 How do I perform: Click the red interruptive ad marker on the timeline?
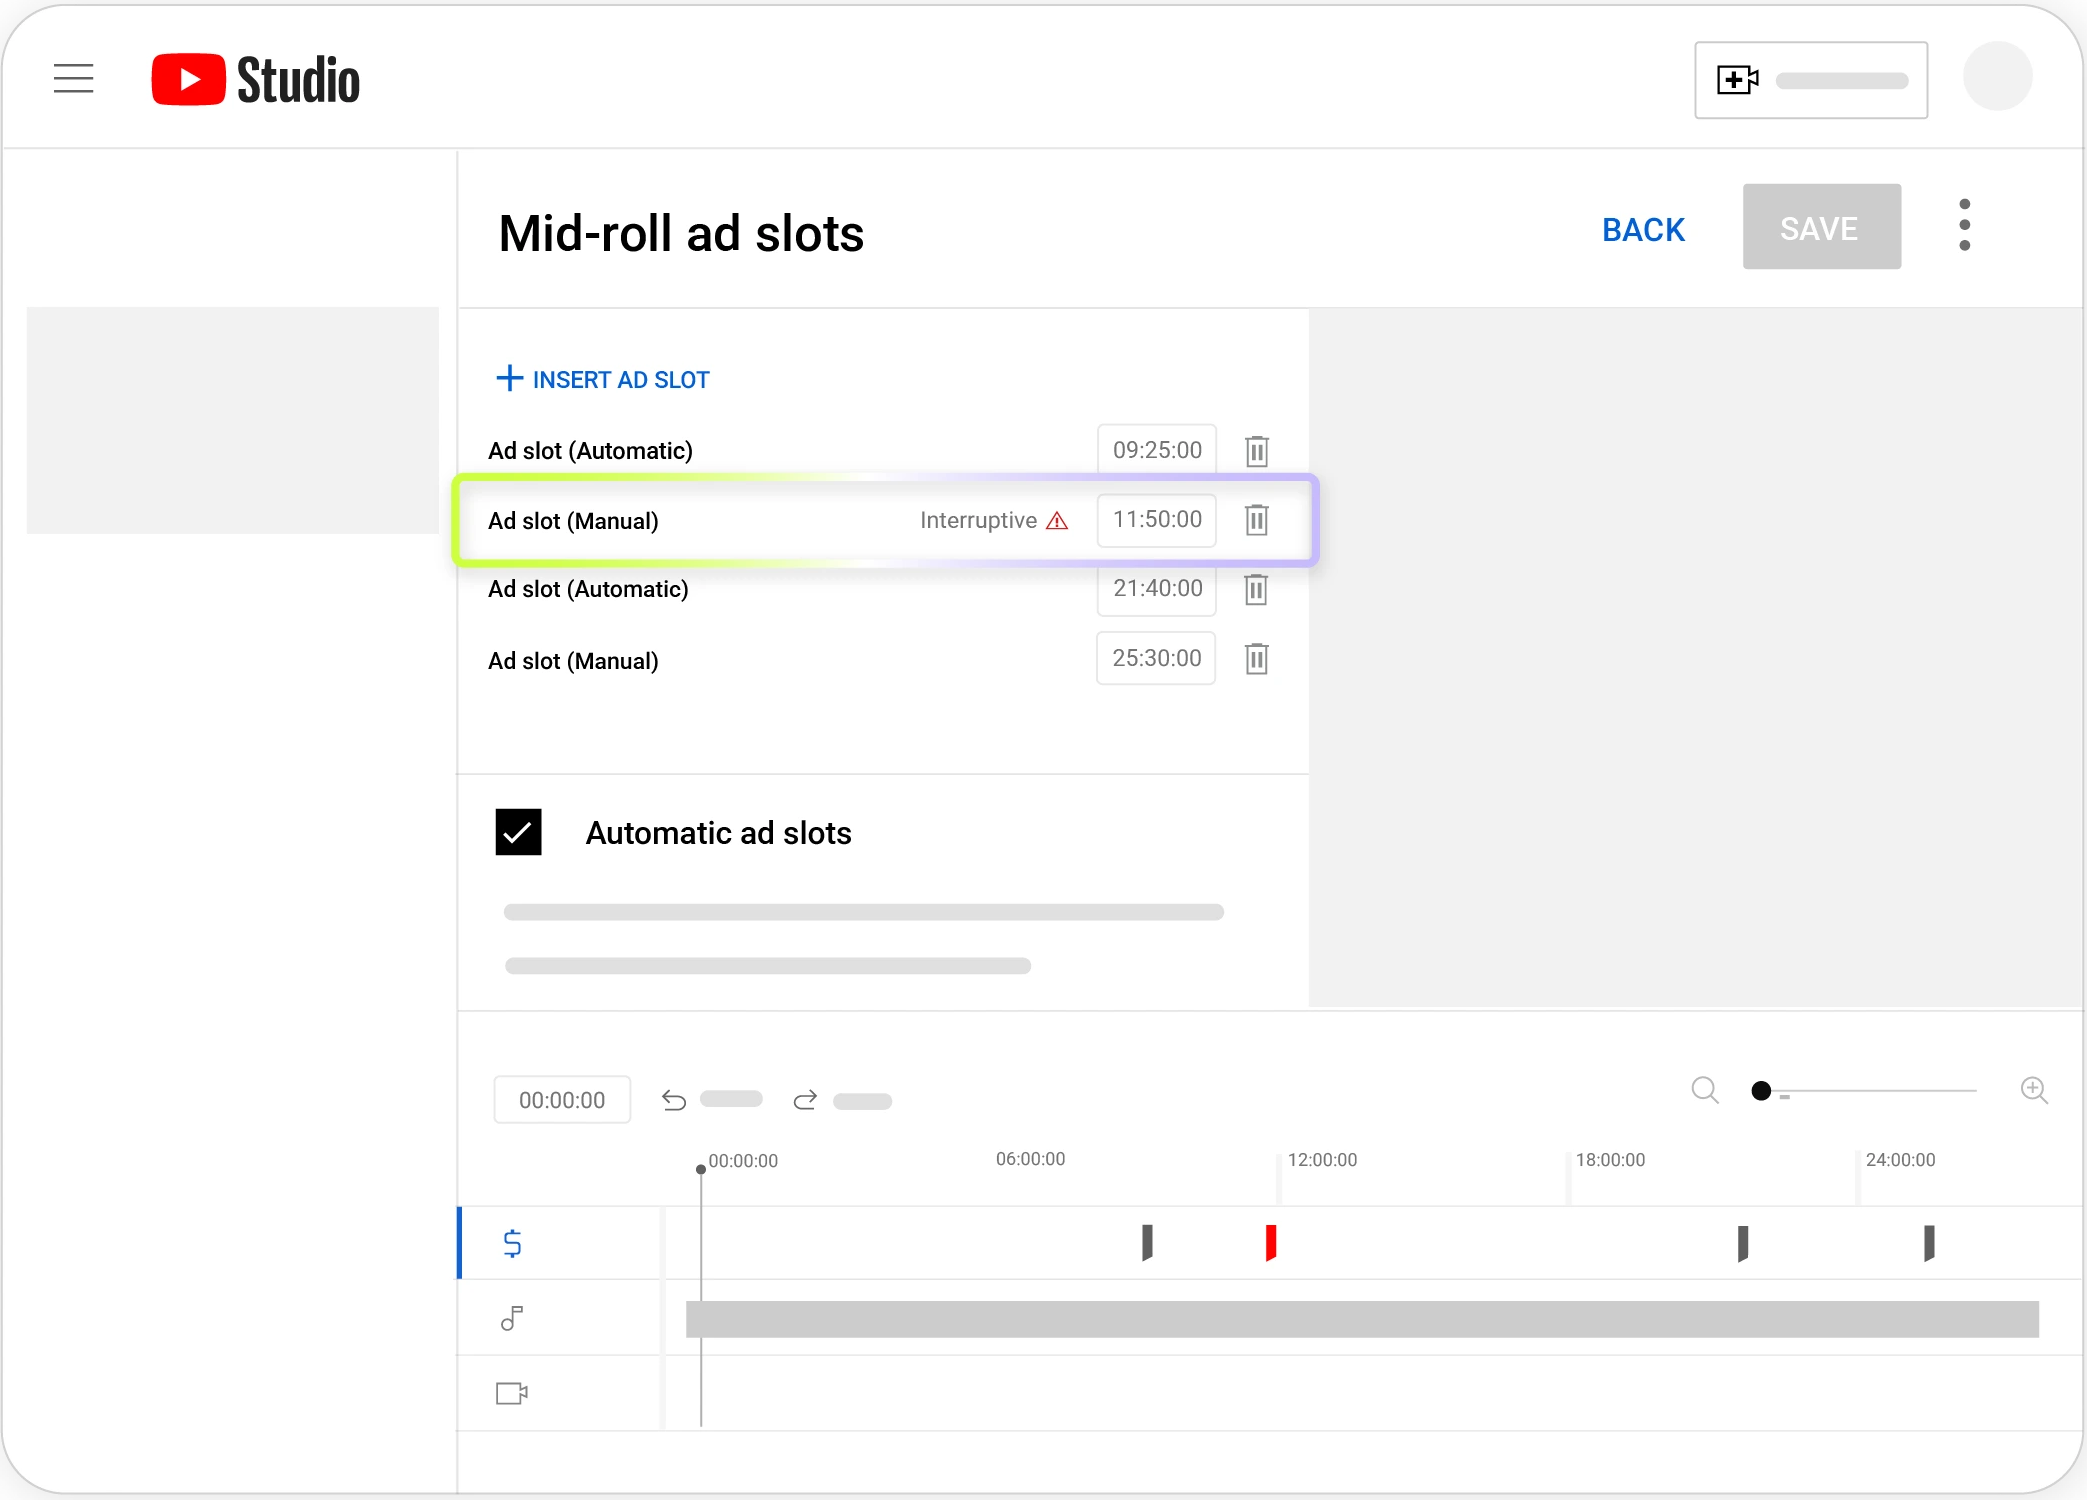point(1270,1243)
